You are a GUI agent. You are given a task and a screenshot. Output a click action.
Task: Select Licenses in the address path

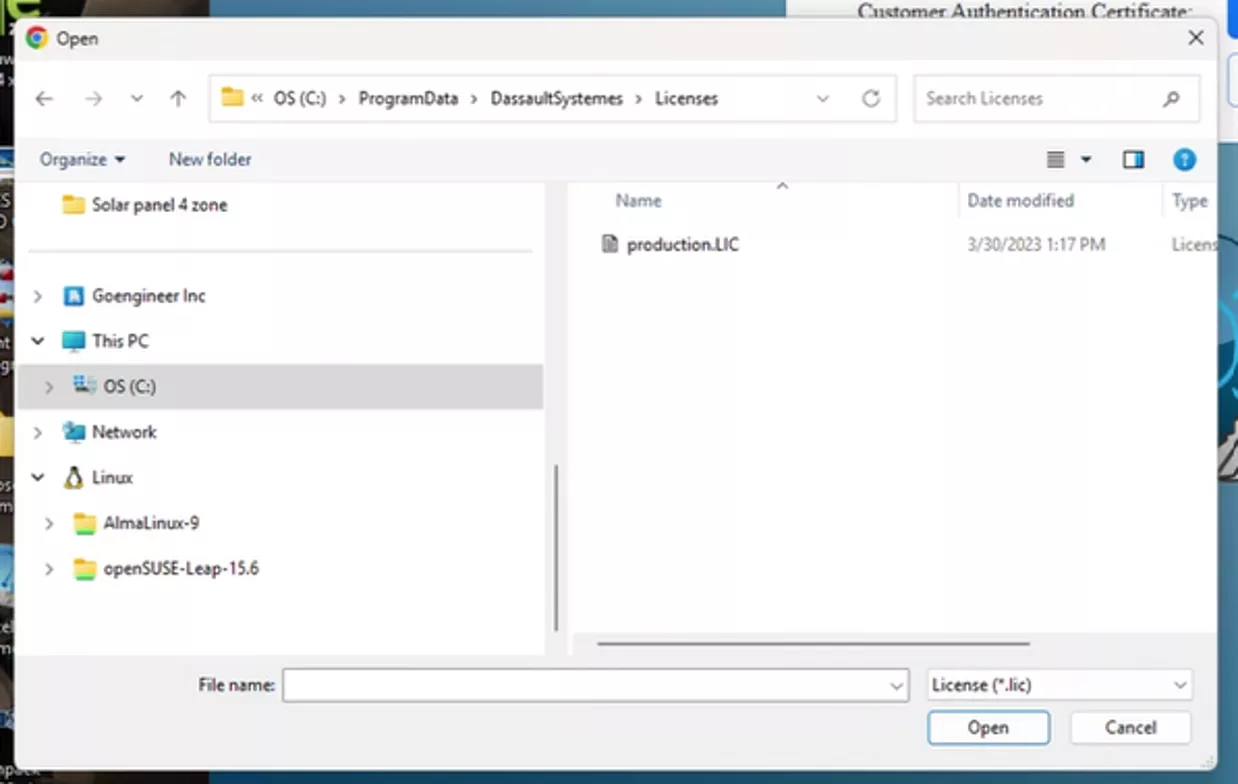686,99
